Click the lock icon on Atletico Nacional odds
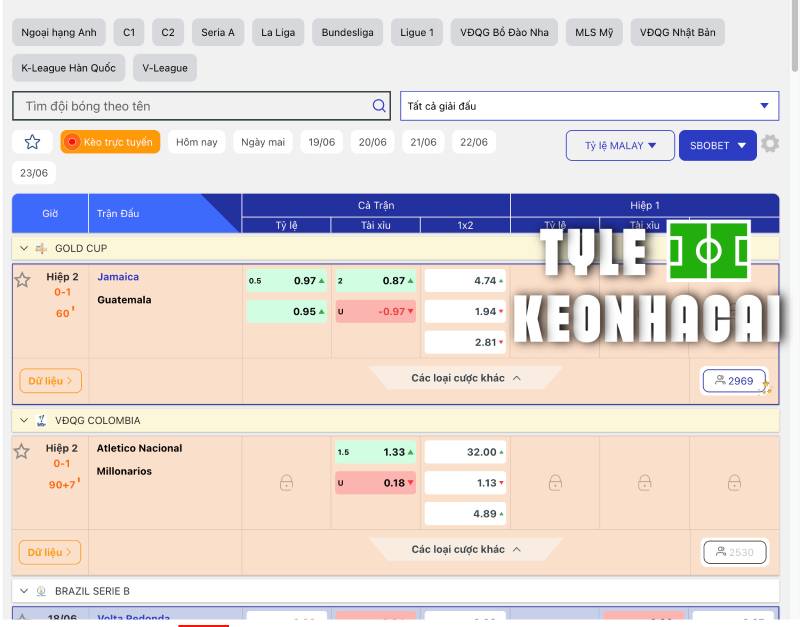The width and height of the screenshot is (800, 627). (286, 482)
